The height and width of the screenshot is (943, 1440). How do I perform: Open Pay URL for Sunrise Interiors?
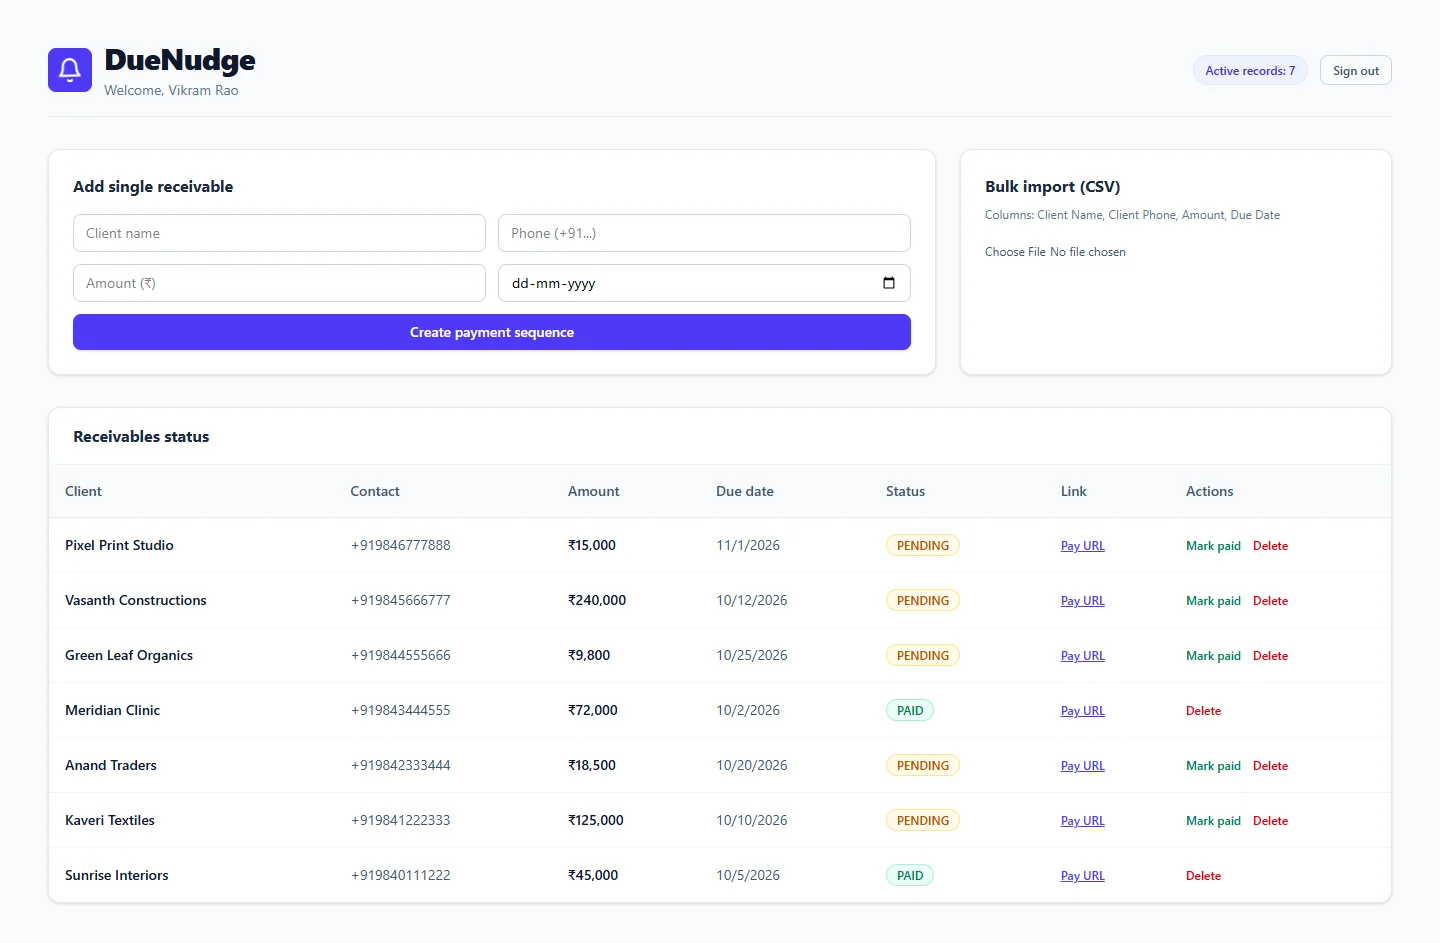(x=1082, y=876)
